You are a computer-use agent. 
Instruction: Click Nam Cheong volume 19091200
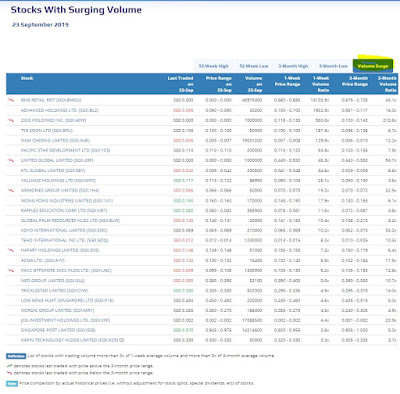click(x=252, y=140)
